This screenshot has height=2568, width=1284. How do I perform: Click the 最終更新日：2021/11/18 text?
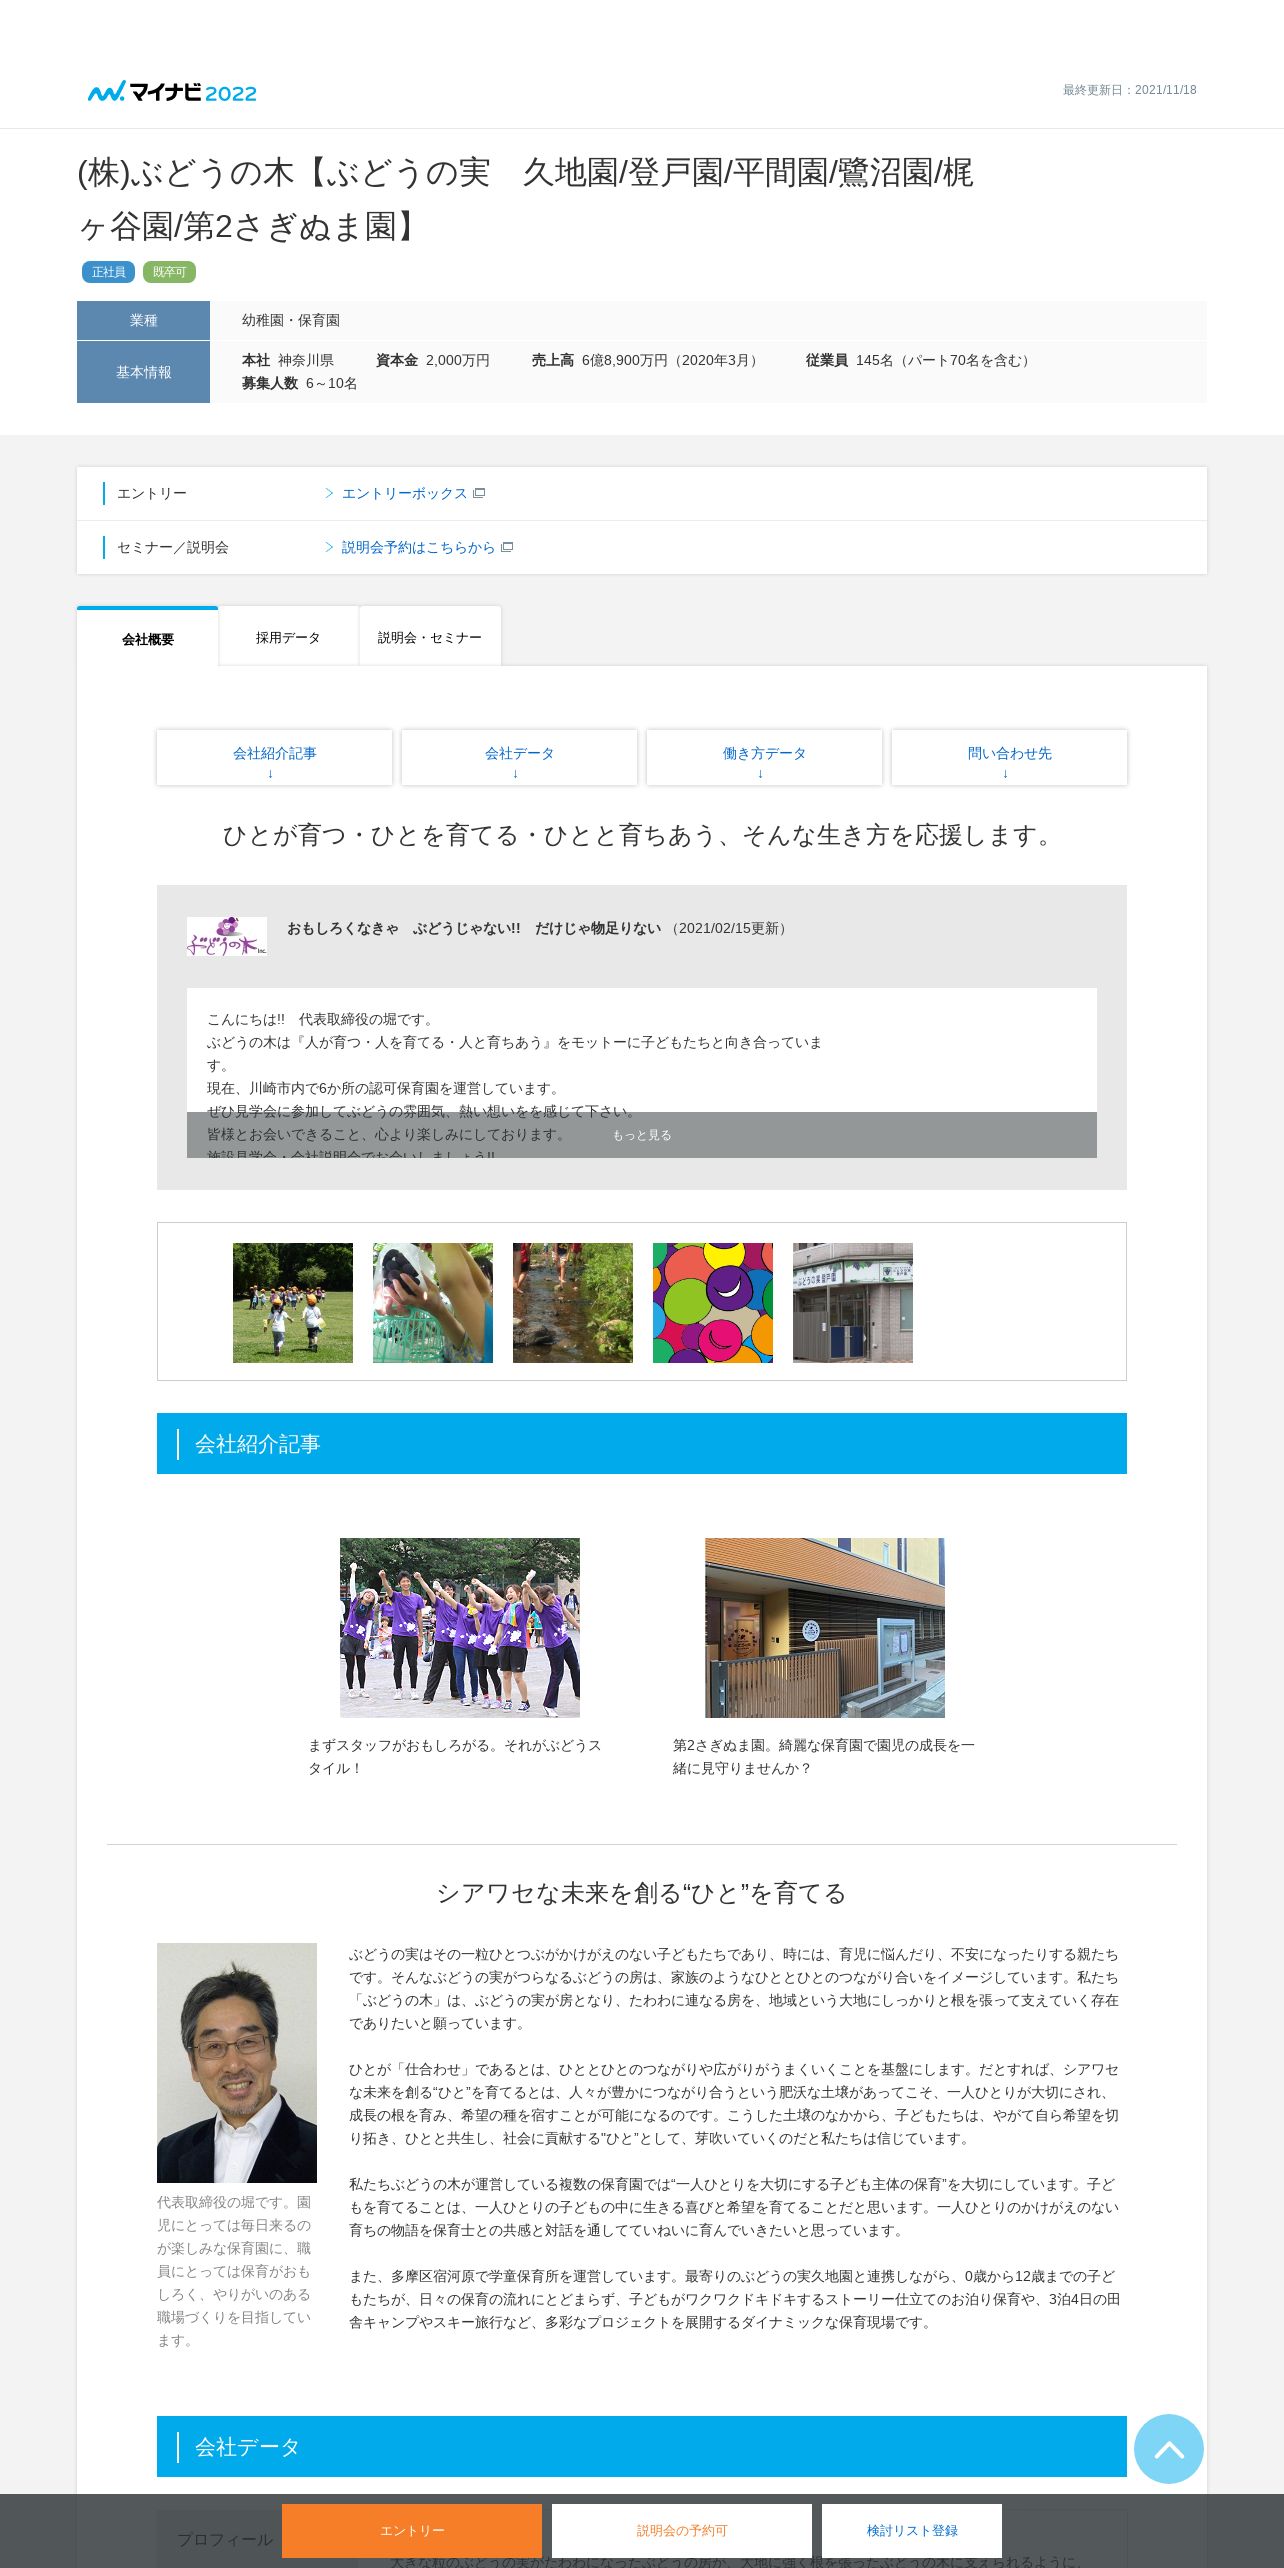(1129, 90)
